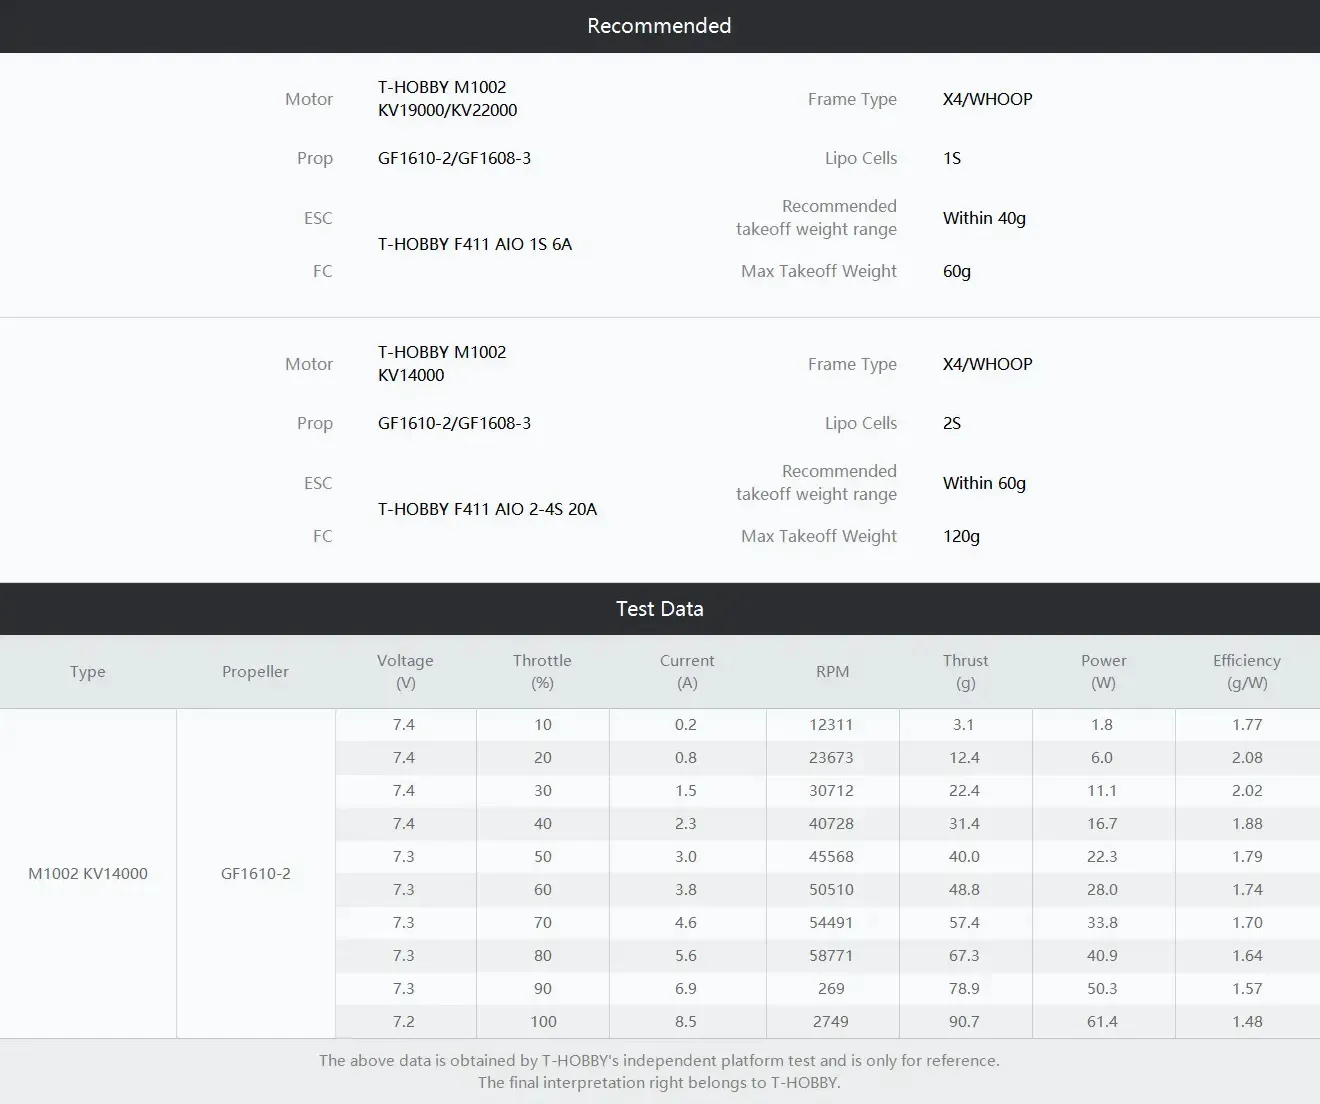Screen dimensions: 1320x1104
Task: Click current value '0.2'
Action: [686, 725]
